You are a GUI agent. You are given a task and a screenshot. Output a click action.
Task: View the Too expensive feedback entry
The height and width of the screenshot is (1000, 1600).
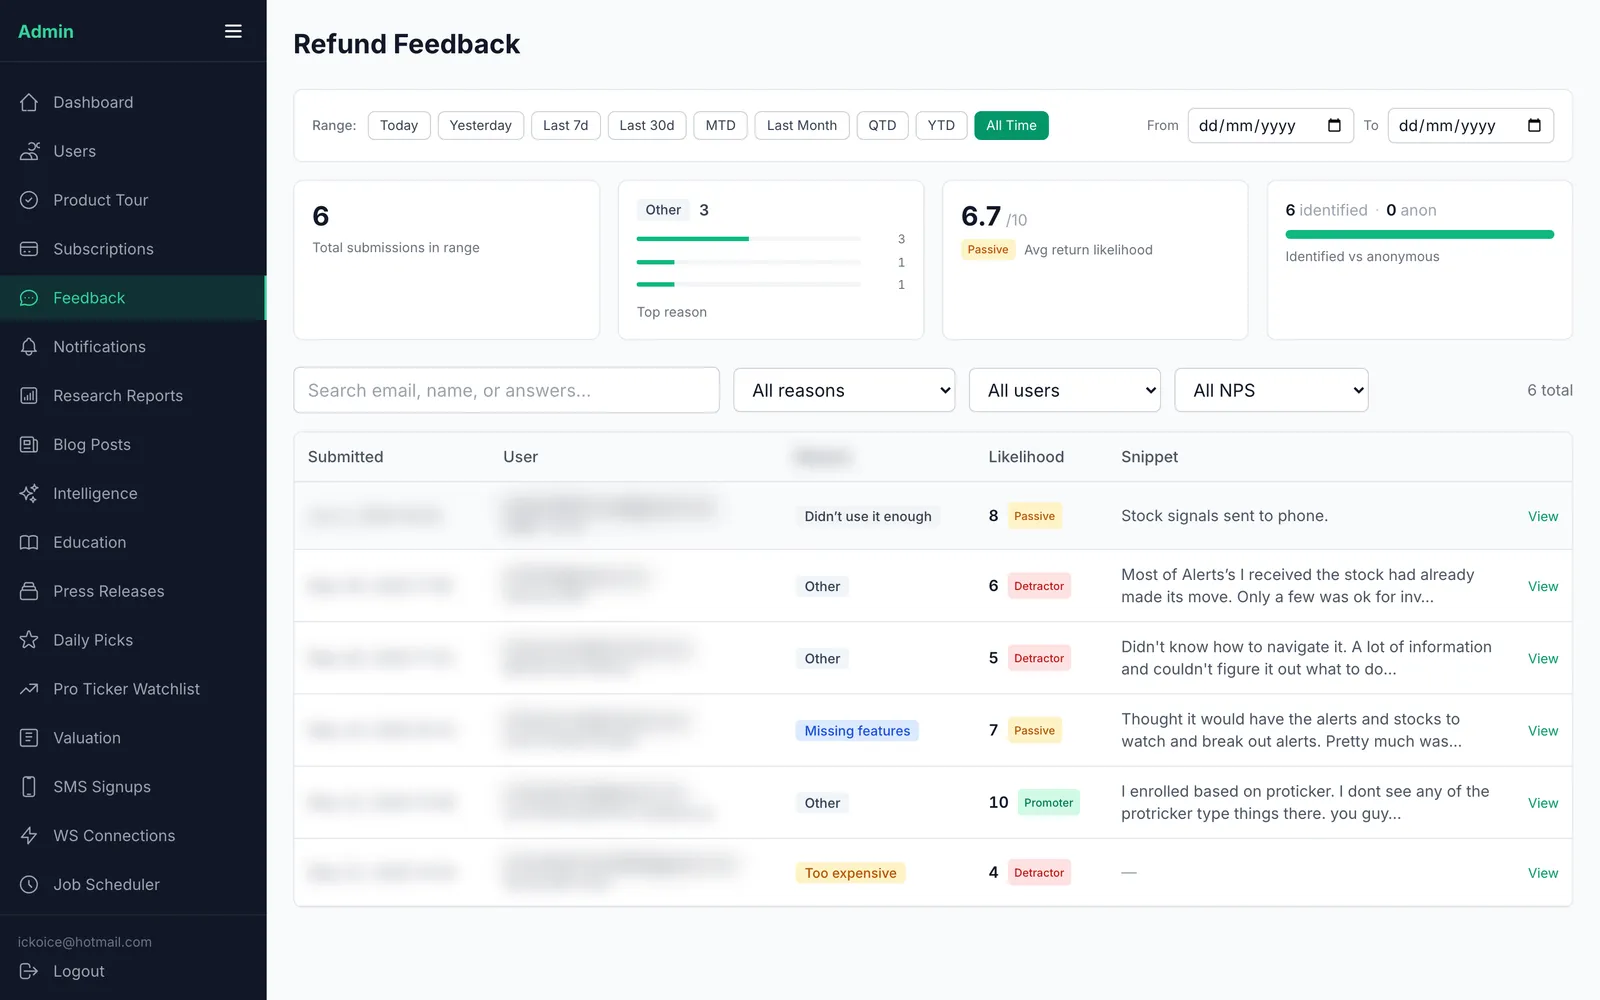click(1543, 873)
